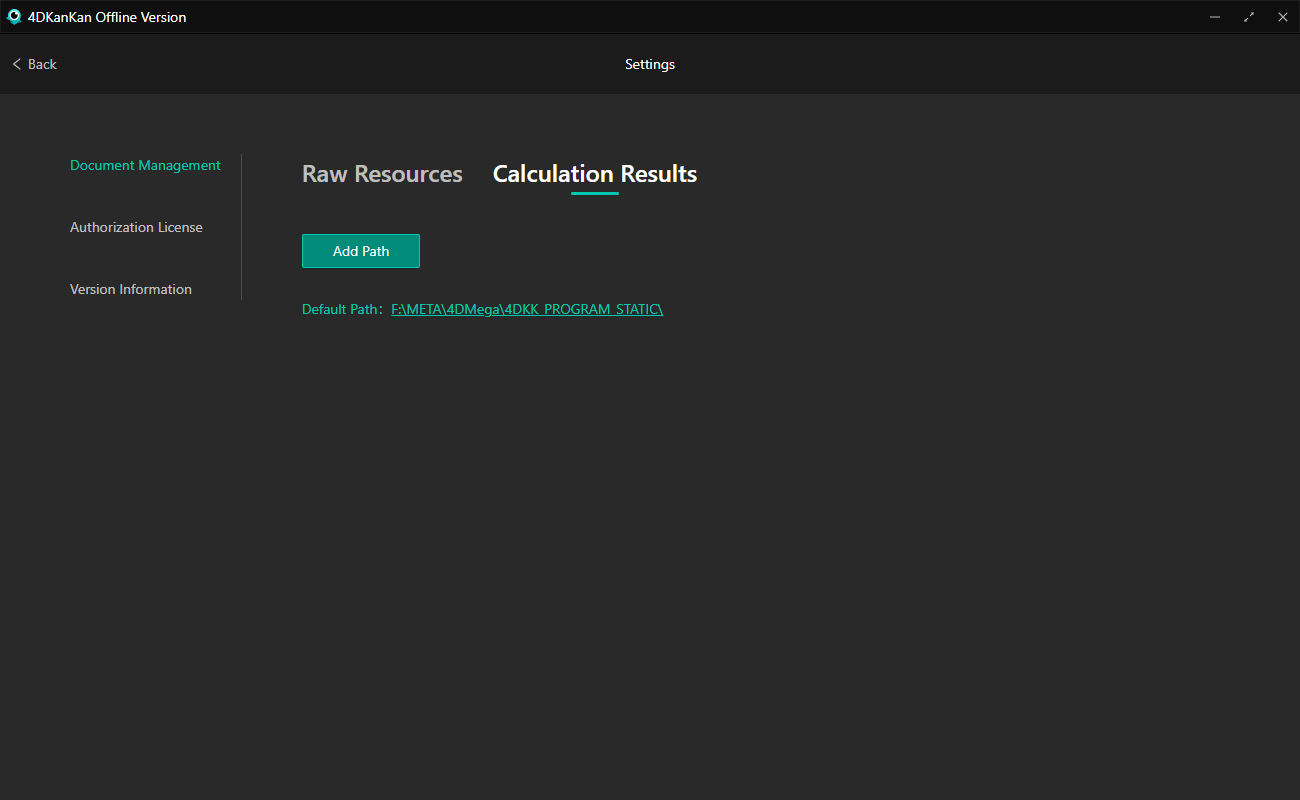The height and width of the screenshot is (800, 1300).
Task: Select the Calculation Results tab
Action: tap(594, 174)
